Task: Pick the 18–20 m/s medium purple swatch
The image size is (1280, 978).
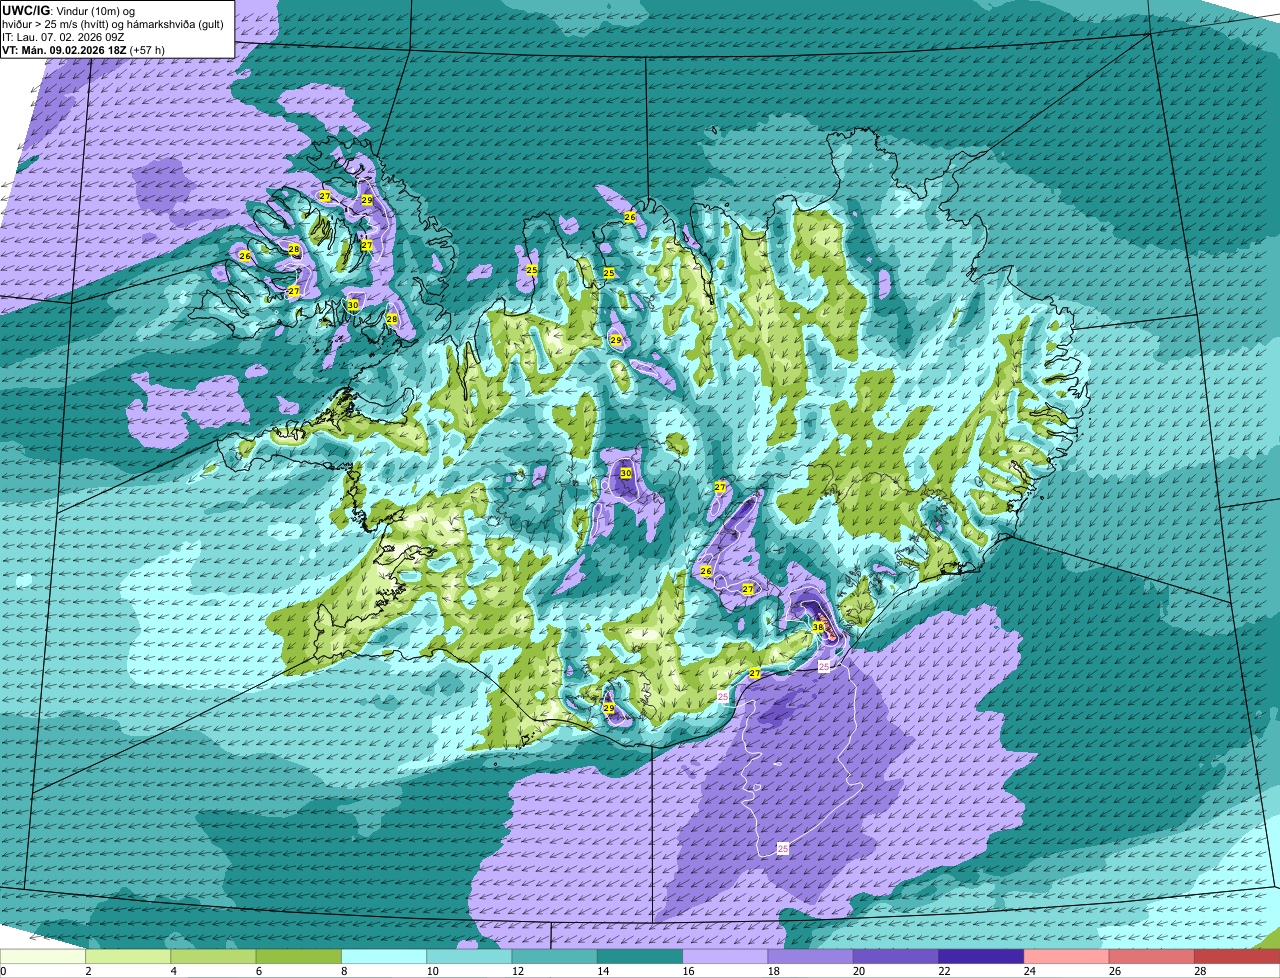Action: click(x=810, y=957)
